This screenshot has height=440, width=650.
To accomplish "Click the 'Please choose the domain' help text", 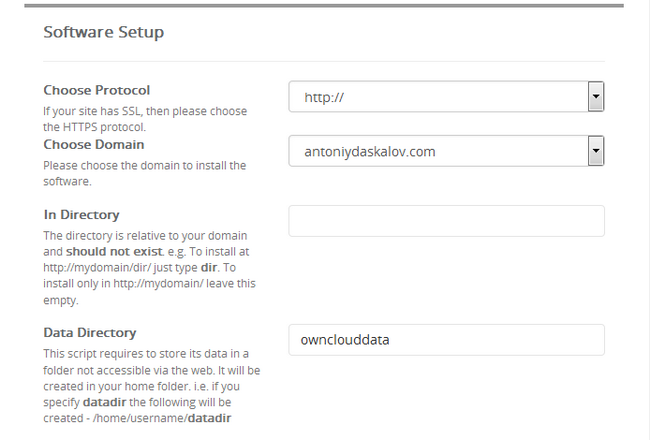I will coord(145,173).
